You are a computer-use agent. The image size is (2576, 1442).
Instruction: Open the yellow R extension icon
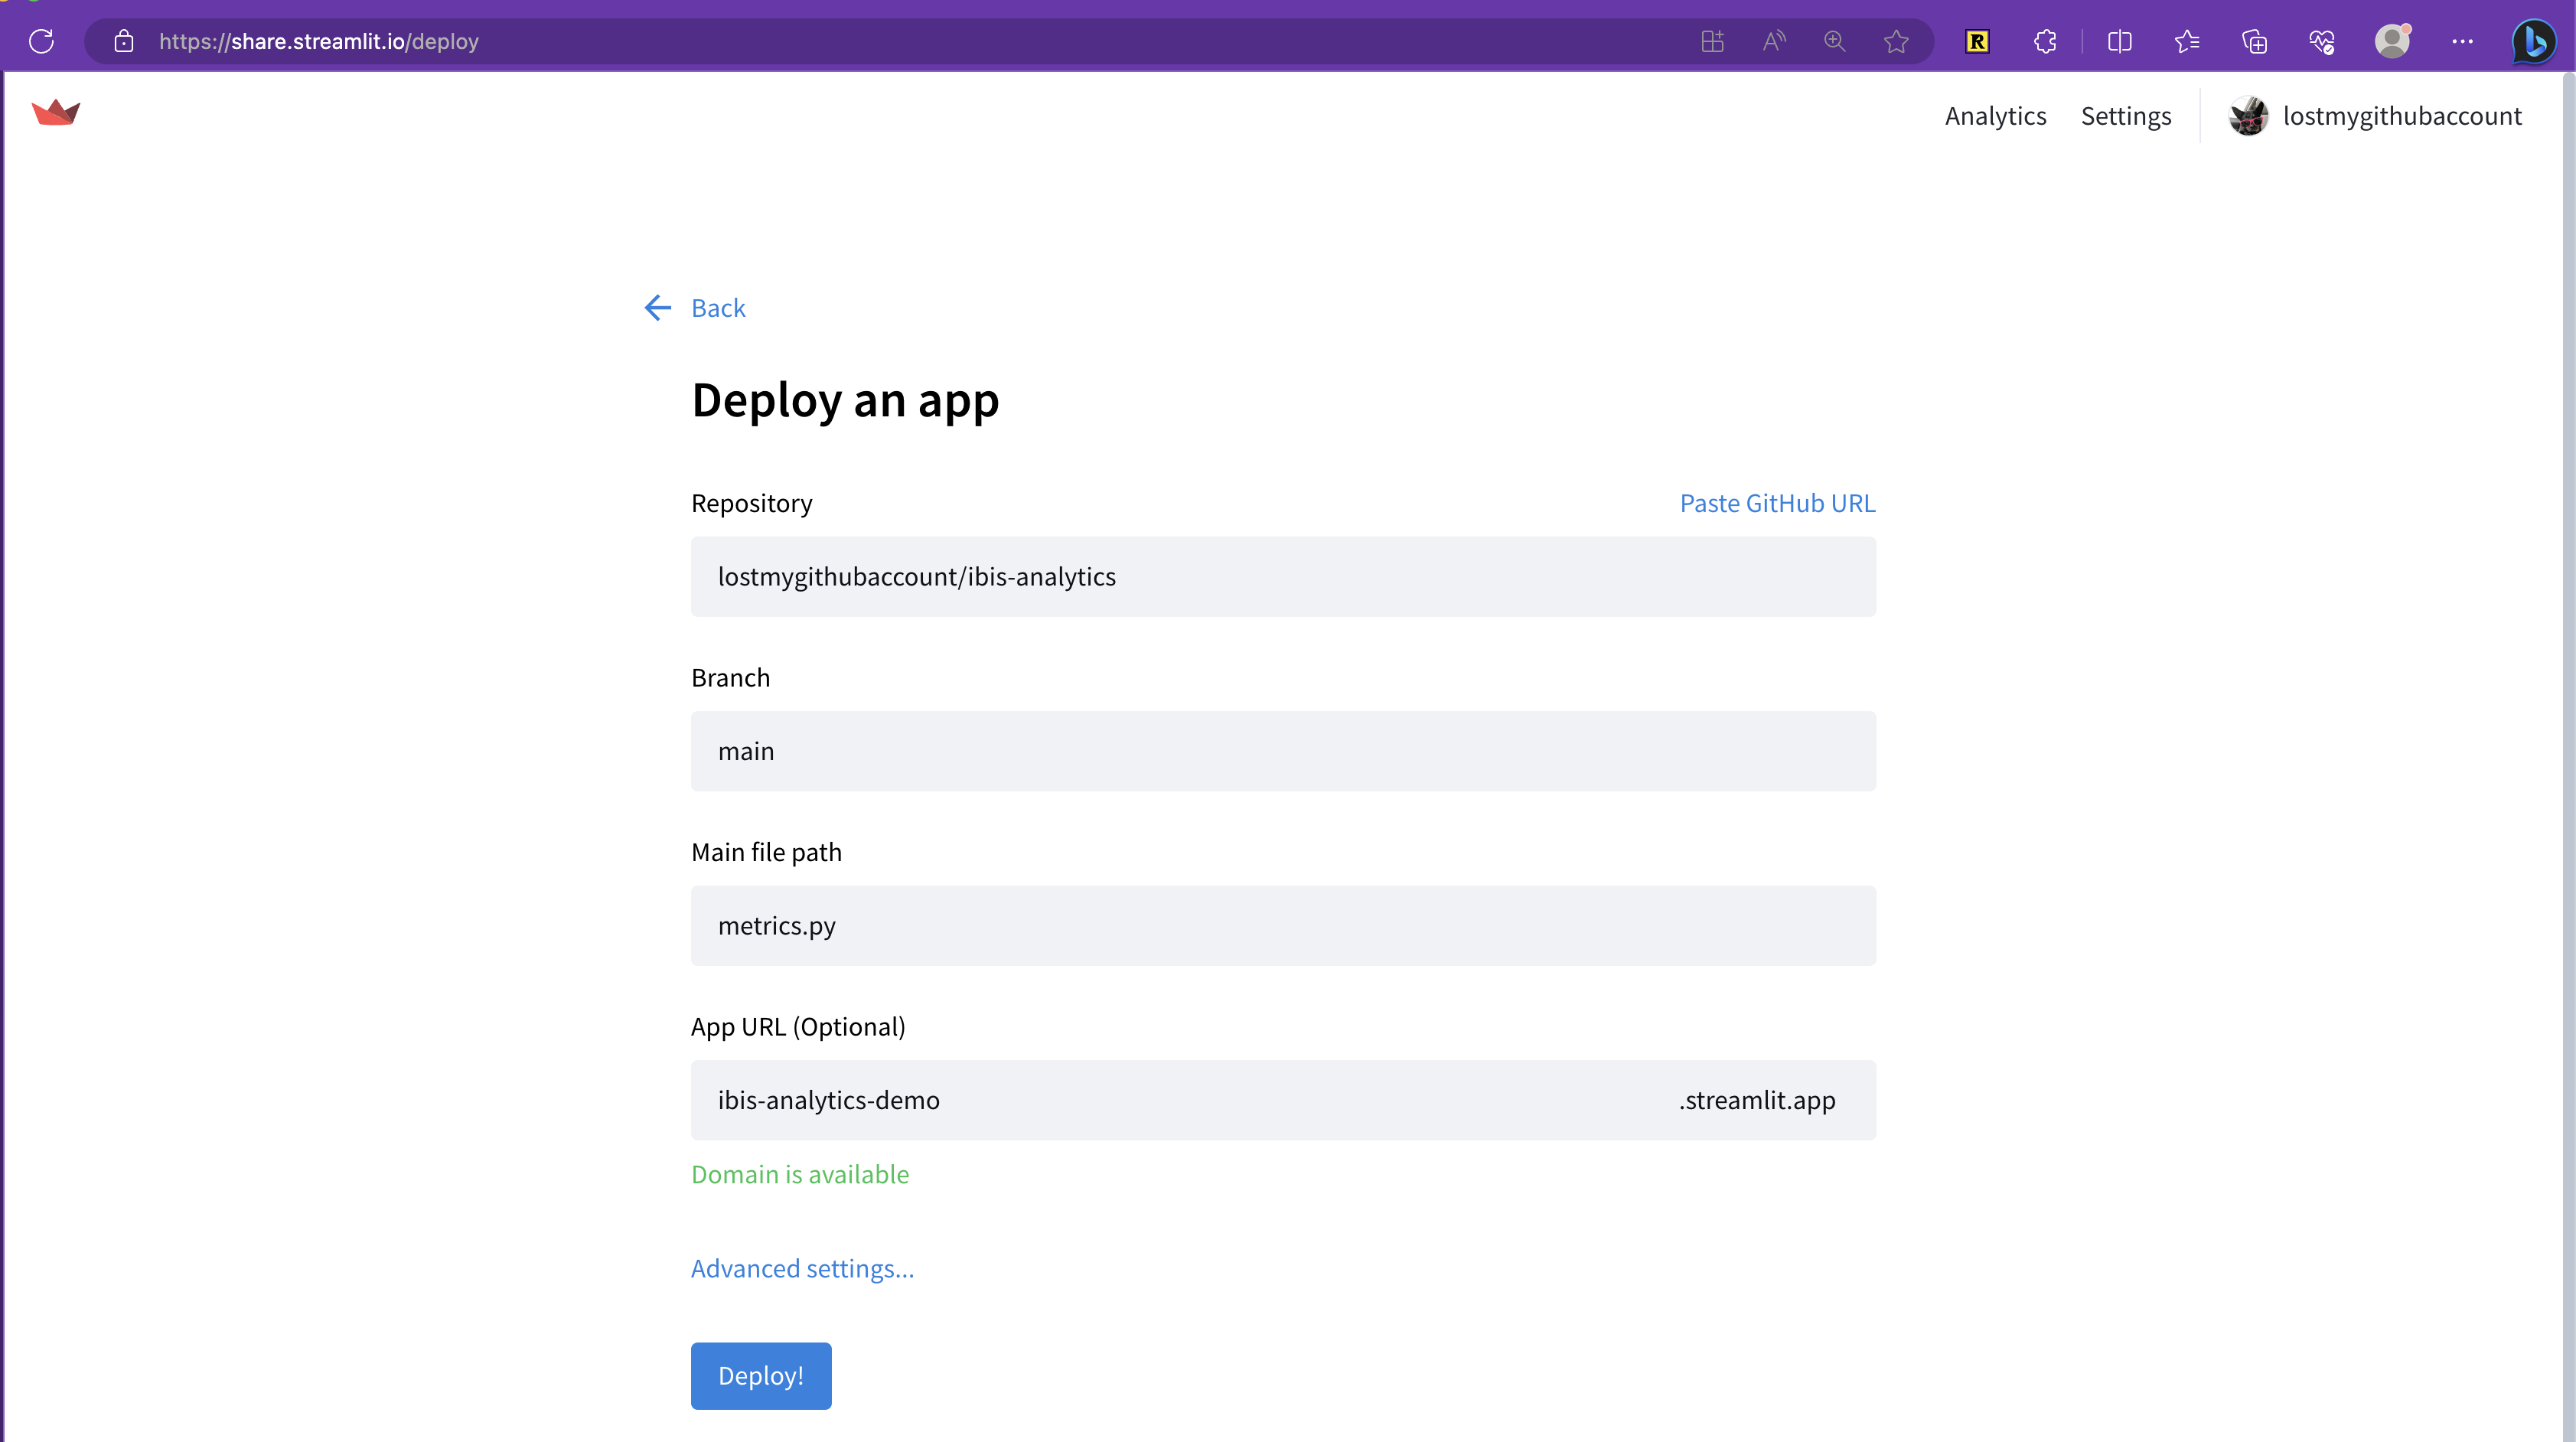(1977, 41)
